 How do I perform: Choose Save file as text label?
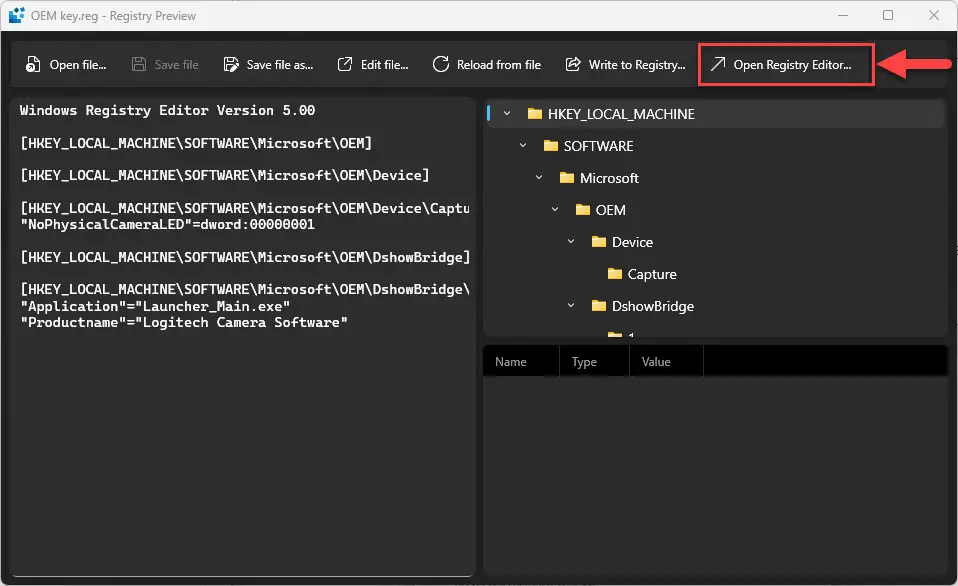tap(280, 65)
